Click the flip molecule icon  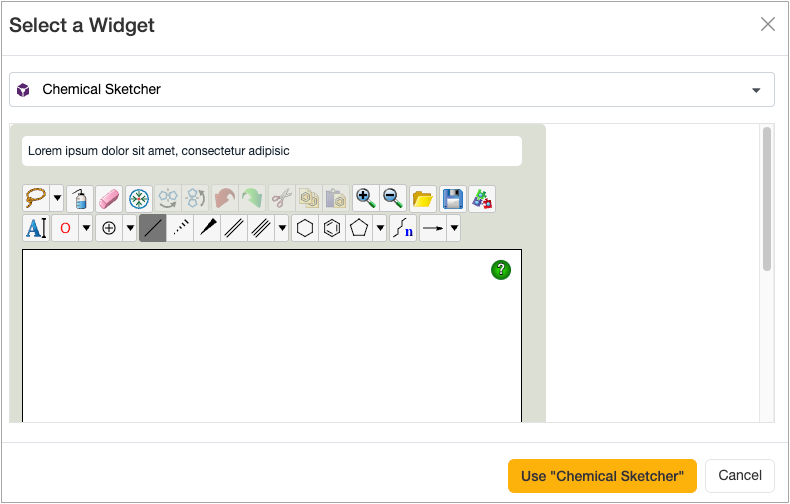coord(168,199)
